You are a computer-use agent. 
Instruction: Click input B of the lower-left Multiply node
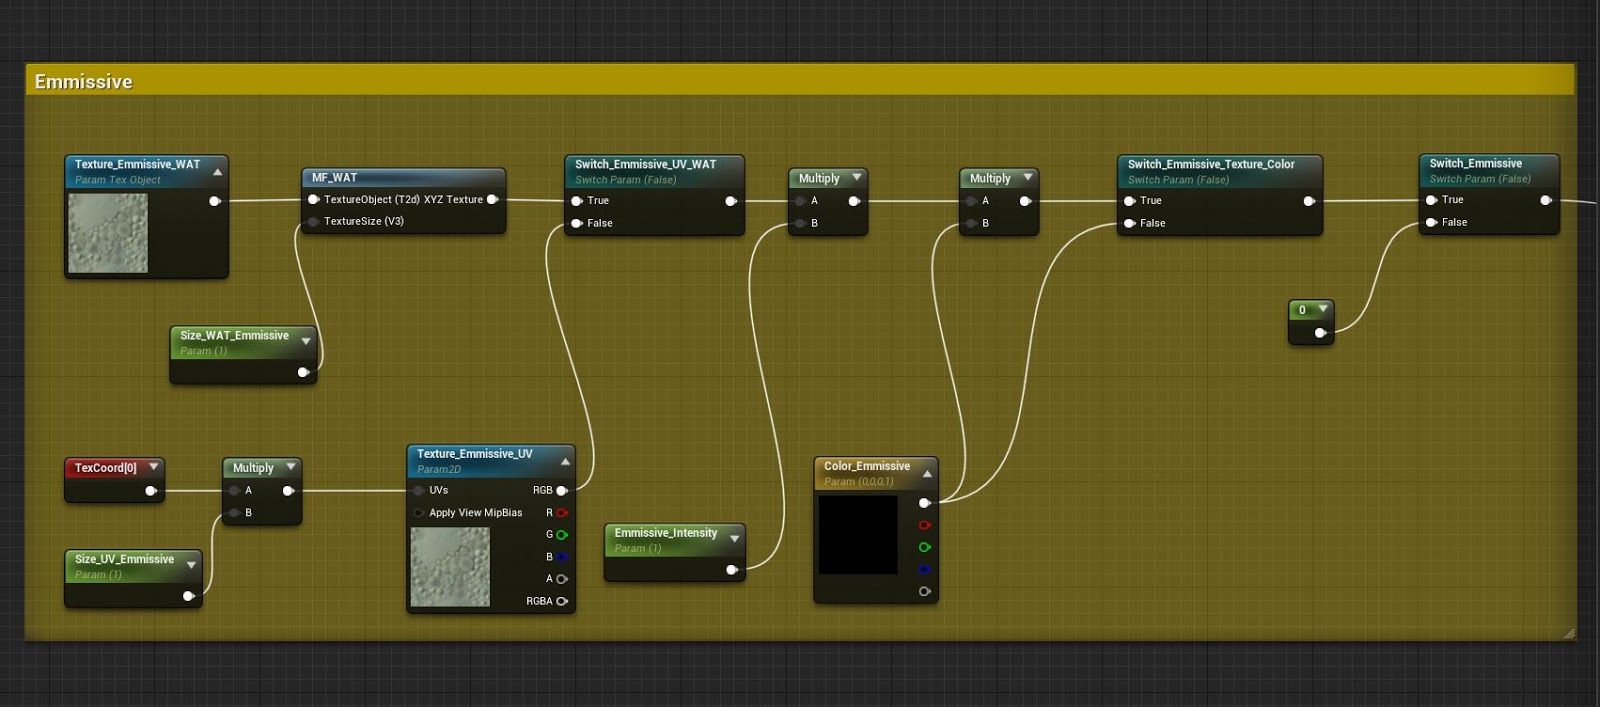234,513
